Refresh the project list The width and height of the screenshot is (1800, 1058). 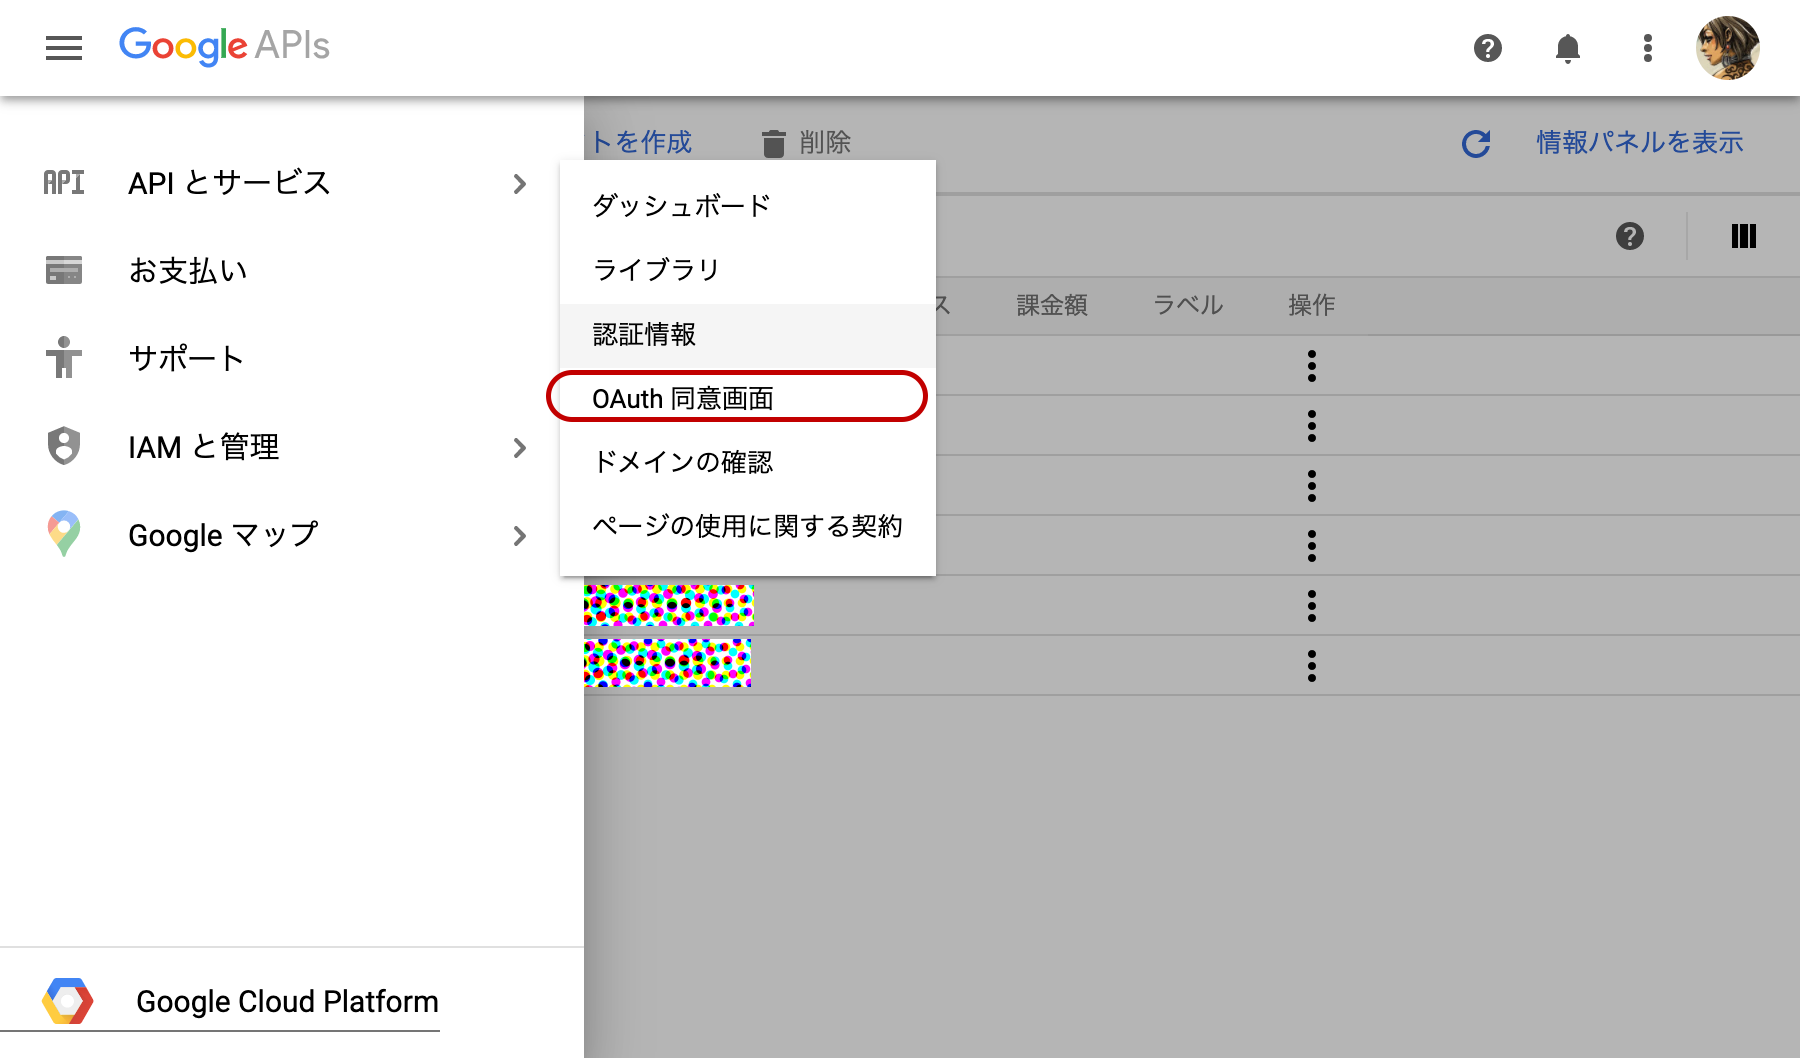pos(1476,142)
